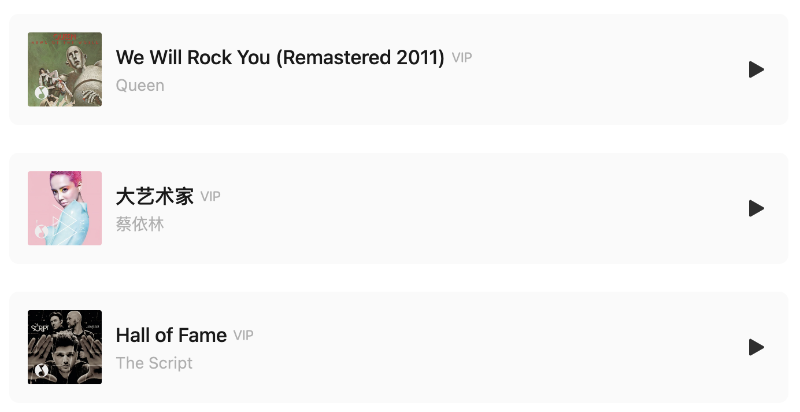
Task: Click VIP badge beside 大艺术家
Action: (210, 197)
